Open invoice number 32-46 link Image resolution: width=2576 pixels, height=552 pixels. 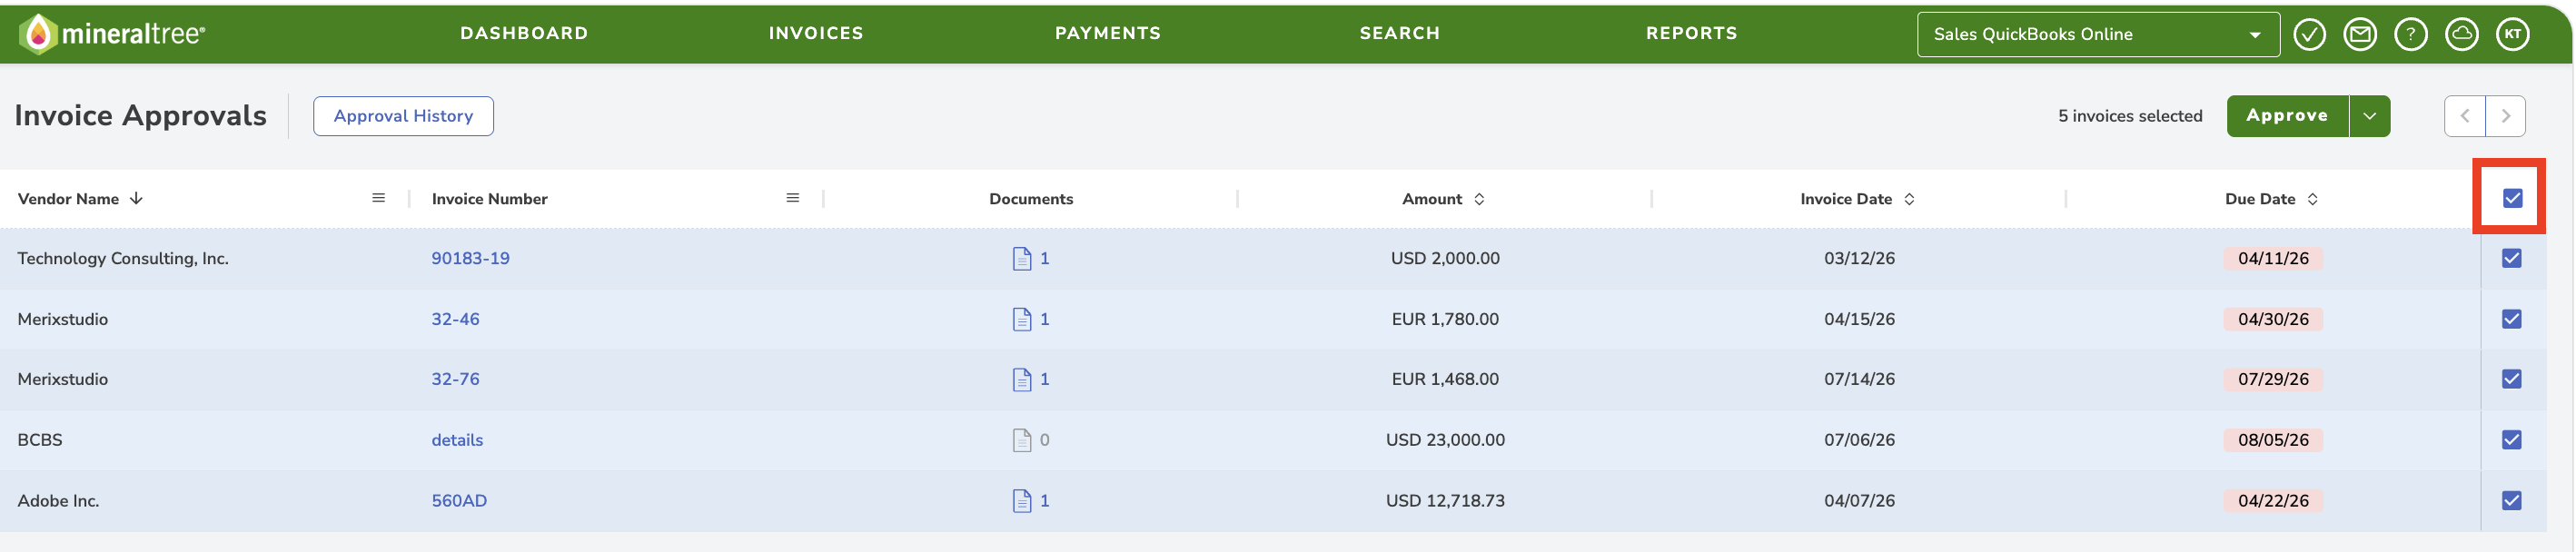click(455, 320)
